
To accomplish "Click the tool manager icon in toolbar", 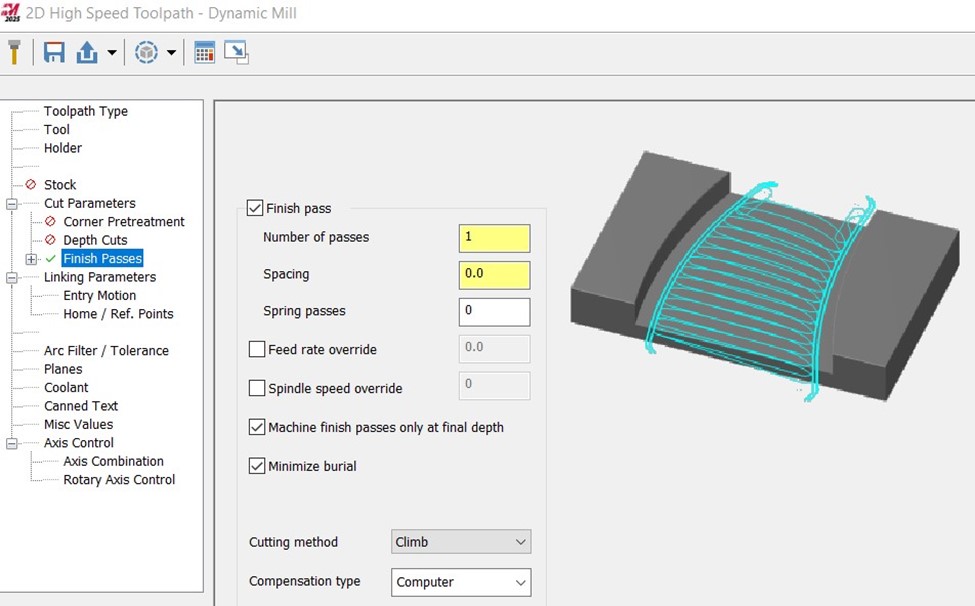I will (14, 52).
